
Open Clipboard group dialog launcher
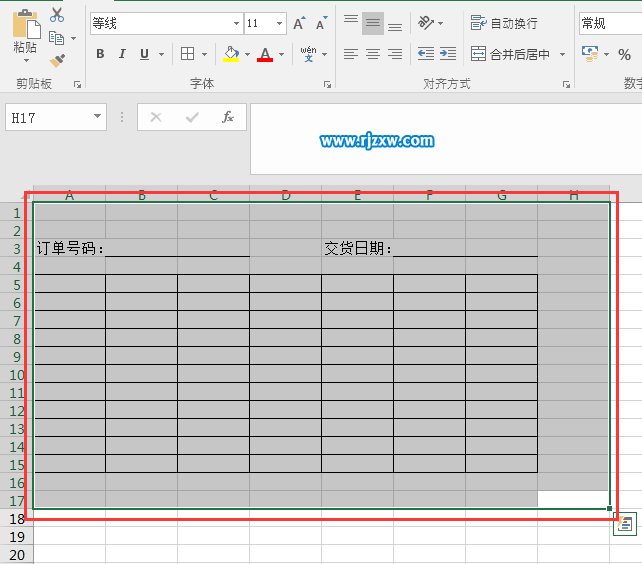pos(77,84)
